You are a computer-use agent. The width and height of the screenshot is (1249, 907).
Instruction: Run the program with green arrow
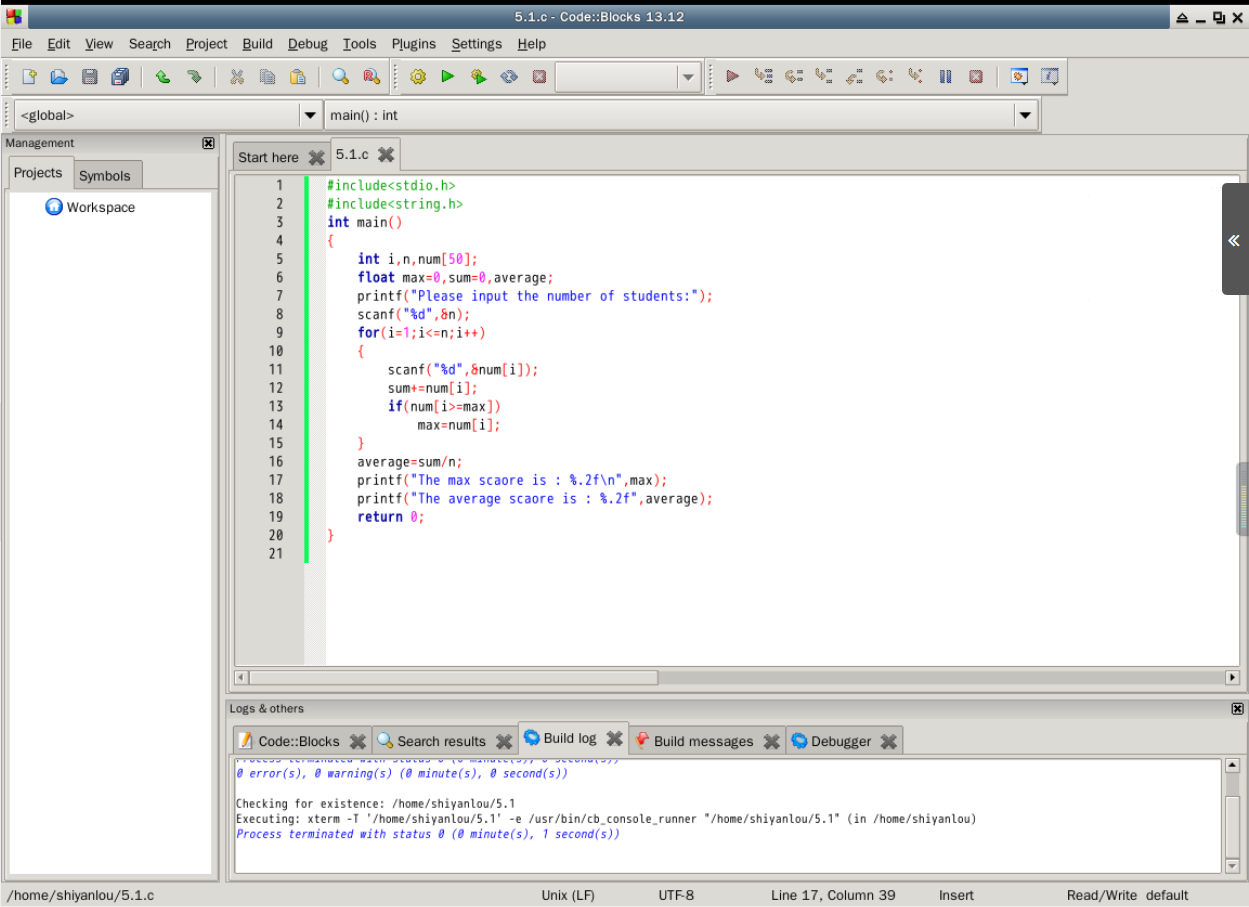coord(448,76)
